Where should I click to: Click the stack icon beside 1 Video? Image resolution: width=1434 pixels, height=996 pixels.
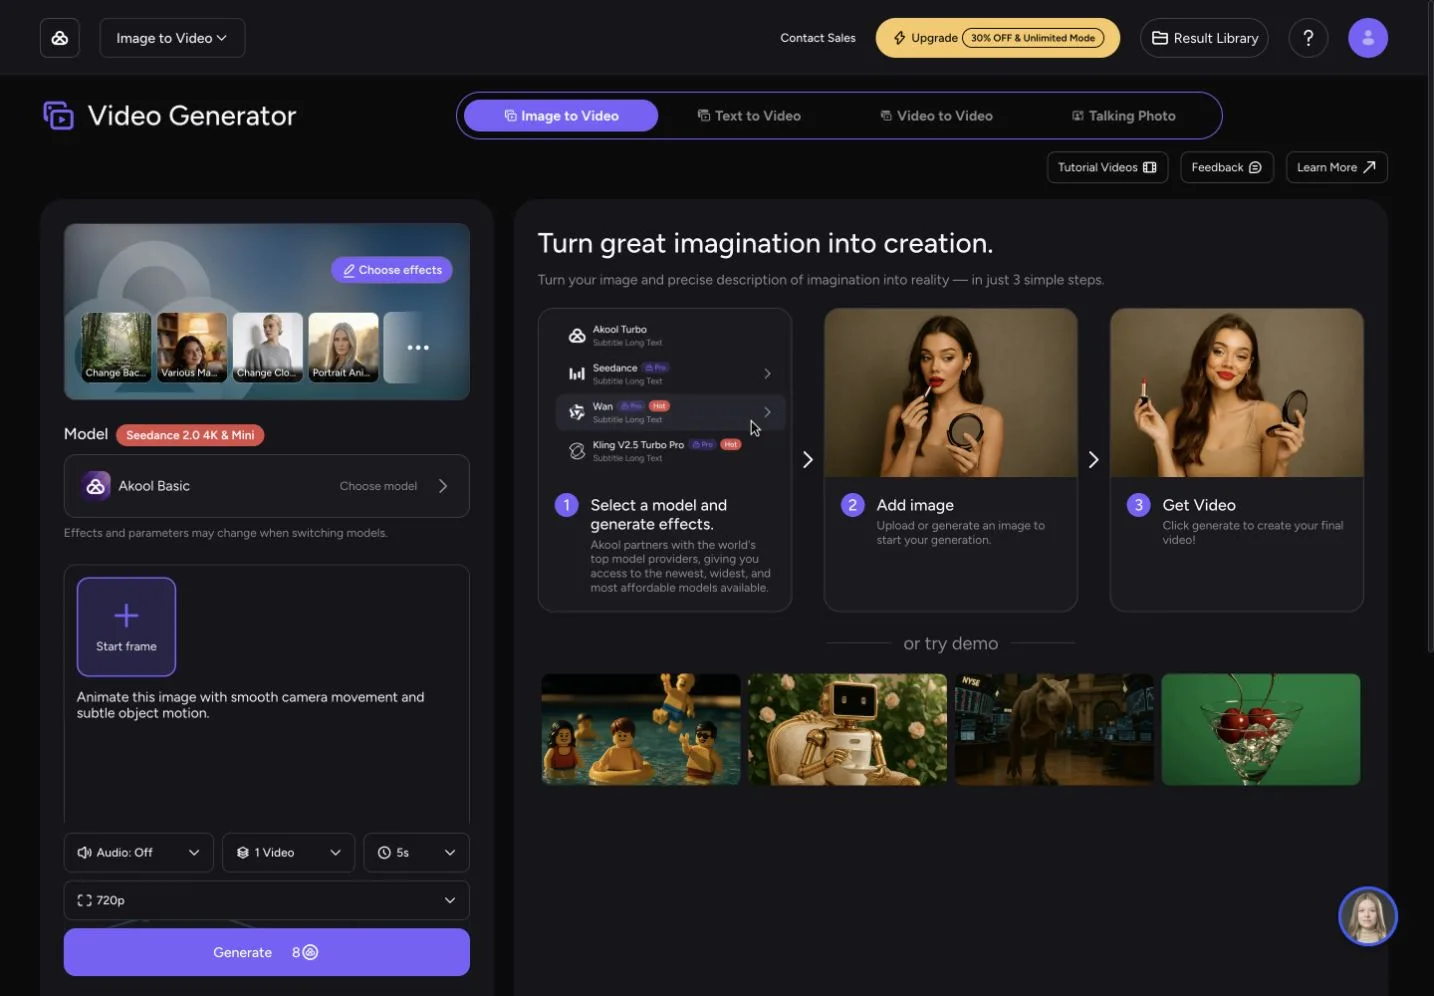[243, 853]
